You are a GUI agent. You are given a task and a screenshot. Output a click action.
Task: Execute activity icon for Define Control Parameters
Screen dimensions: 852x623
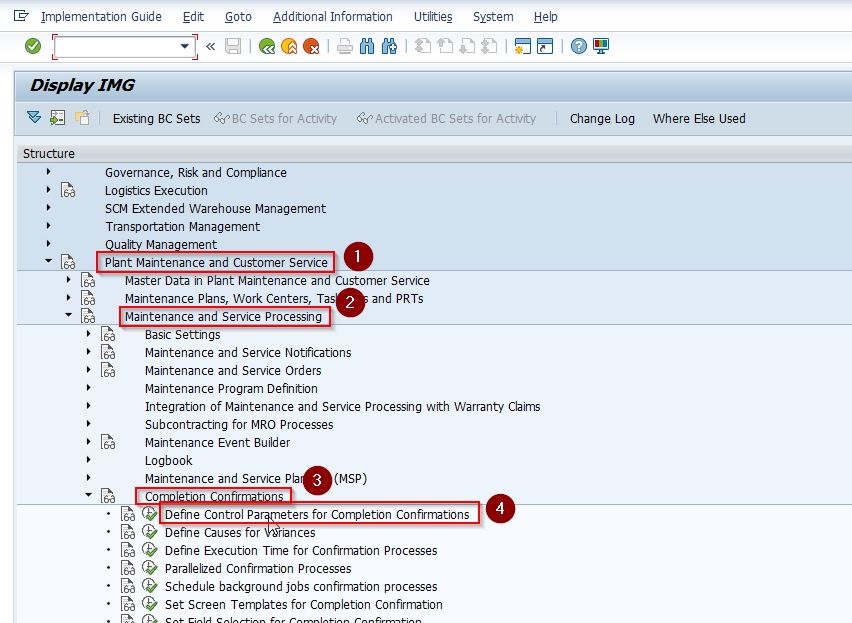point(149,514)
